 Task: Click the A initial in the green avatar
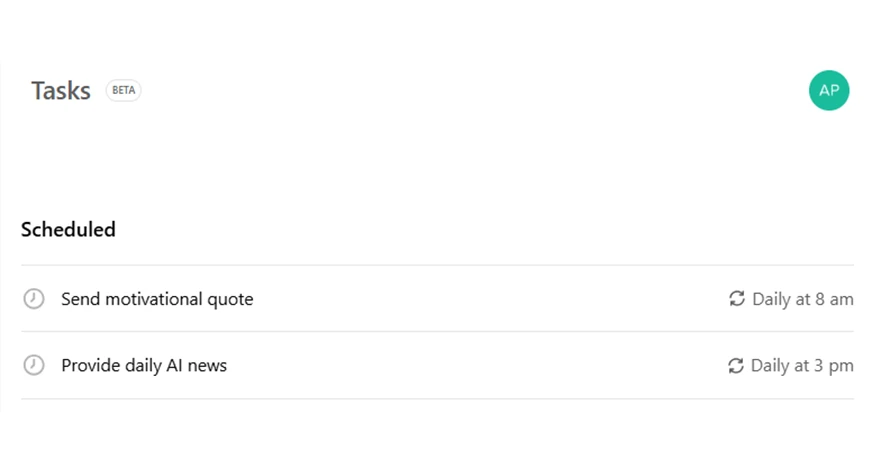pyautogui.click(x=823, y=90)
